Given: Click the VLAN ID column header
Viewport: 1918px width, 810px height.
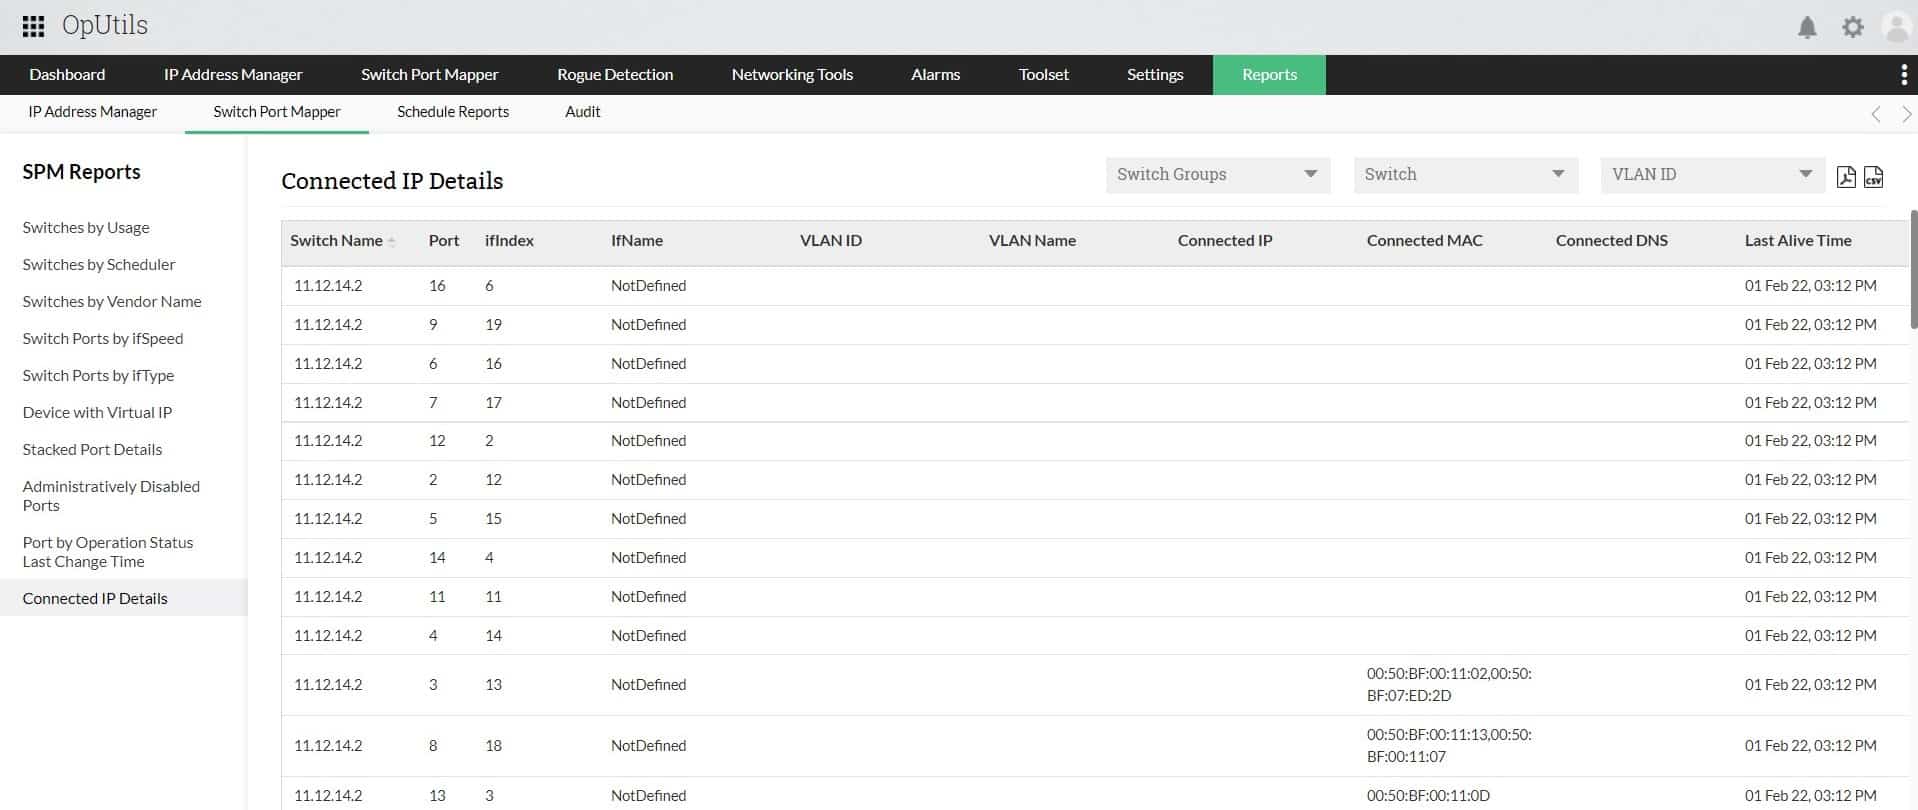Looking at the screenshot, I should [831, 241].
